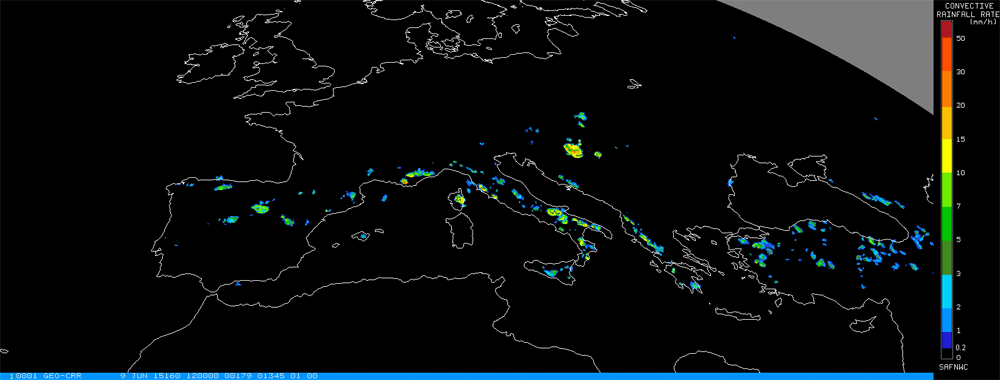Select the cyan 2-3 mm/h legend band

(946, 290)
